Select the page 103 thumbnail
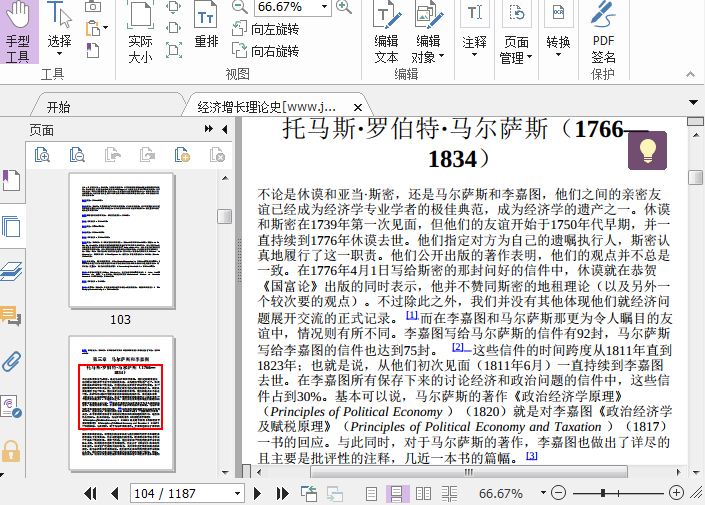This screenshot has width=705, height=505. (x=121, y=241)
